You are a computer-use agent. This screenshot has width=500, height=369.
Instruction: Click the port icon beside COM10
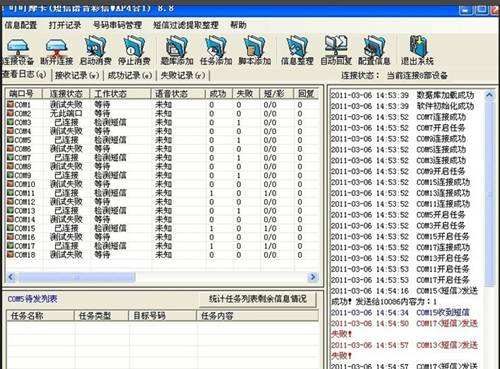tap(10, 184)
